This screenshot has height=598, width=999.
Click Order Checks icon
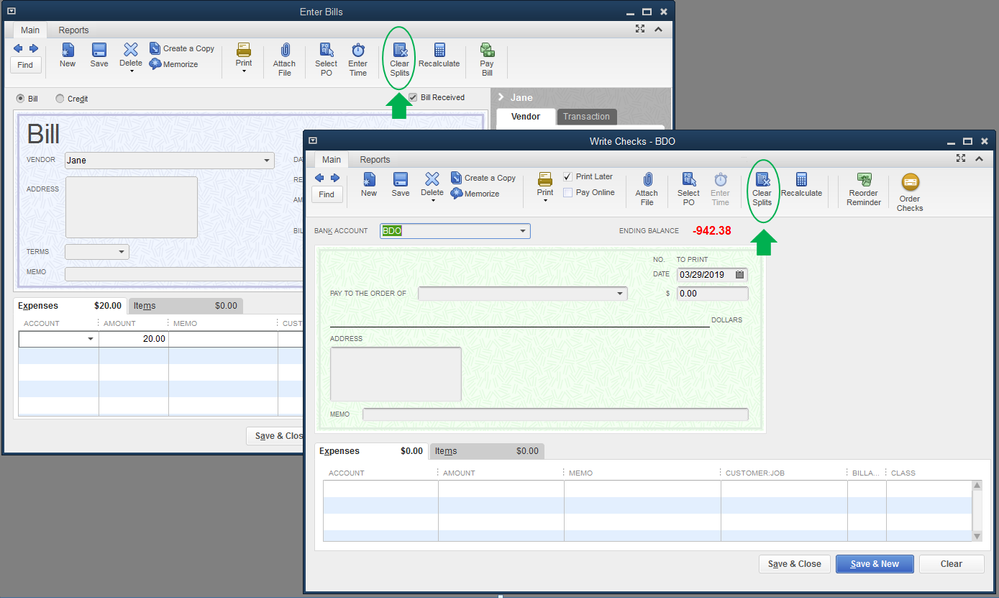pyautogui.click(x=910, y=182)
